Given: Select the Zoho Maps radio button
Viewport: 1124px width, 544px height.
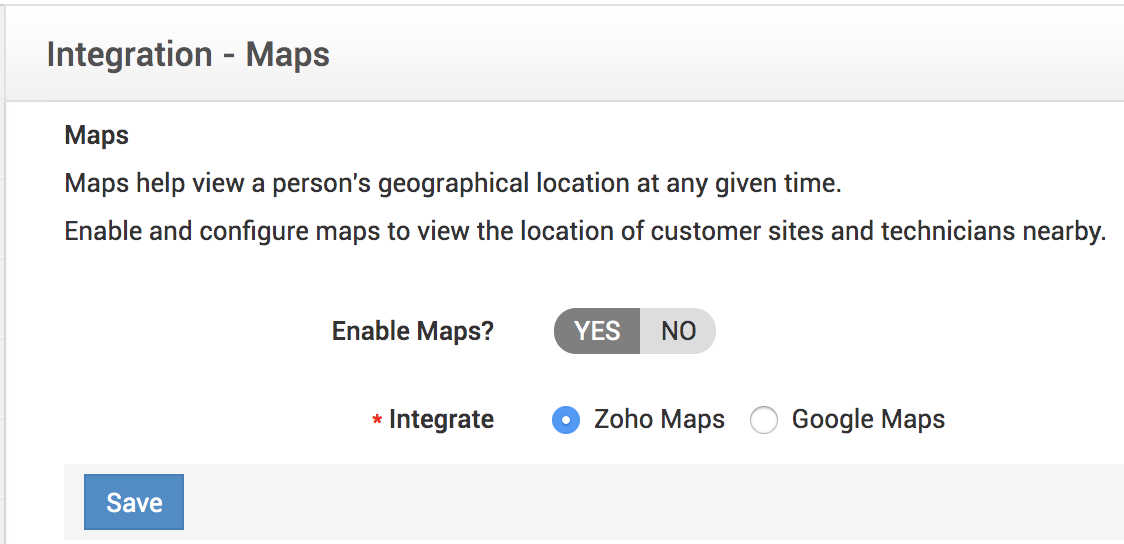Looking at the screenshot, I should coord(566,420).
